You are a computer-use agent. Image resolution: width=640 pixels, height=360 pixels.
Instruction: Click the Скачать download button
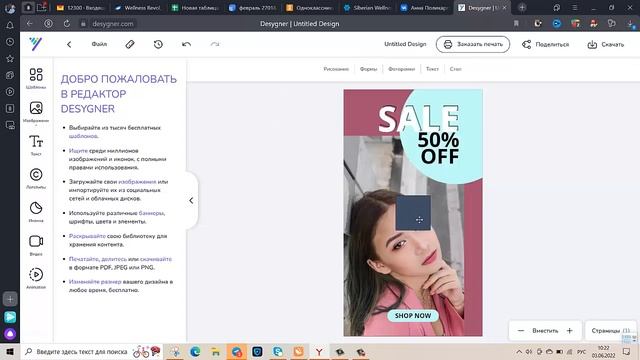pos(606,44)
